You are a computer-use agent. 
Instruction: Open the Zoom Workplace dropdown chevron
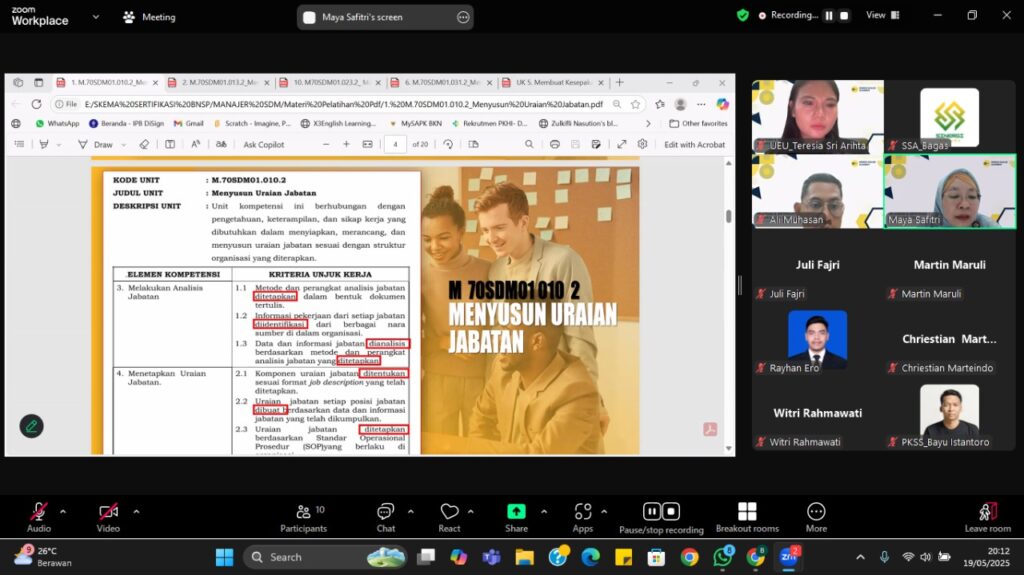(x=95, y=17)
